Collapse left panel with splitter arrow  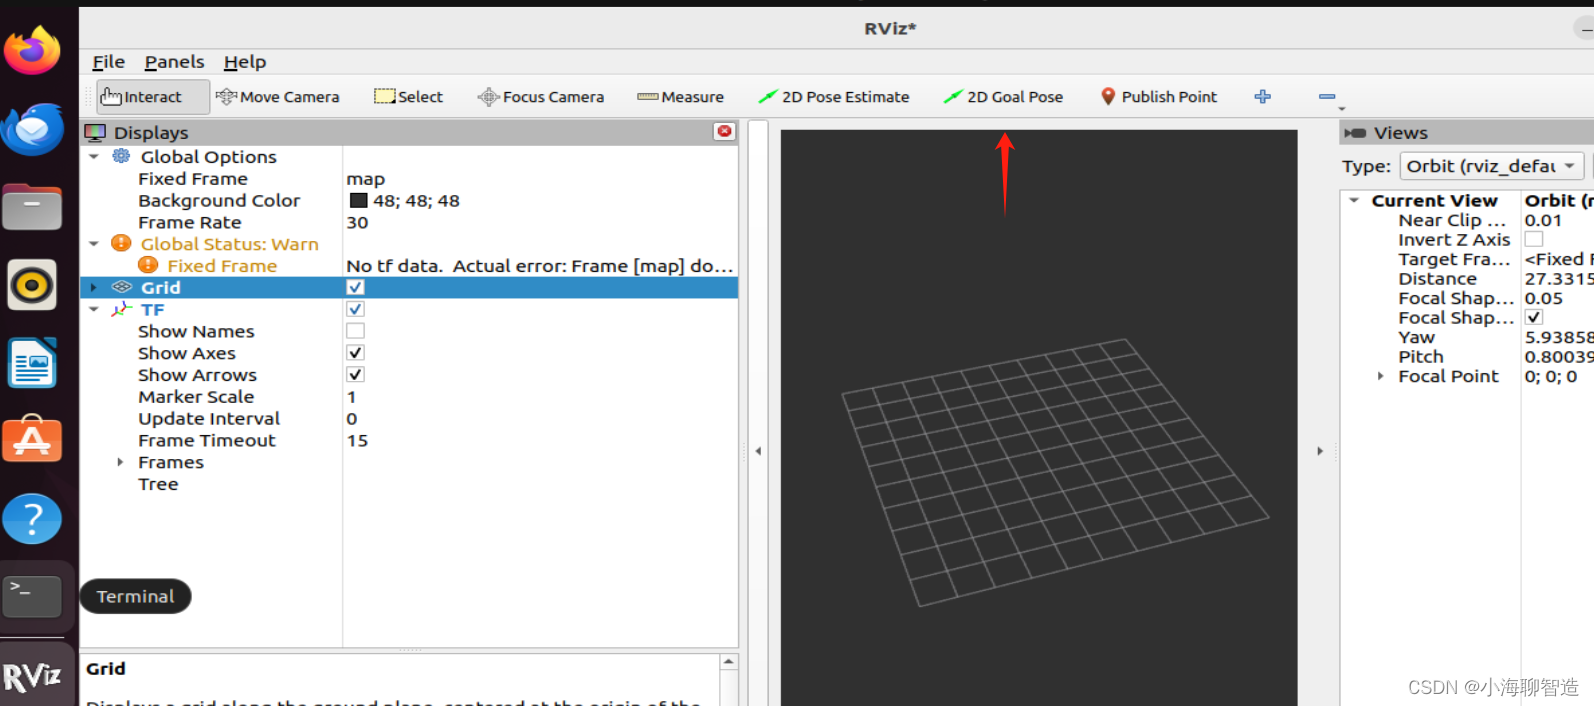(x=758, y=451)
